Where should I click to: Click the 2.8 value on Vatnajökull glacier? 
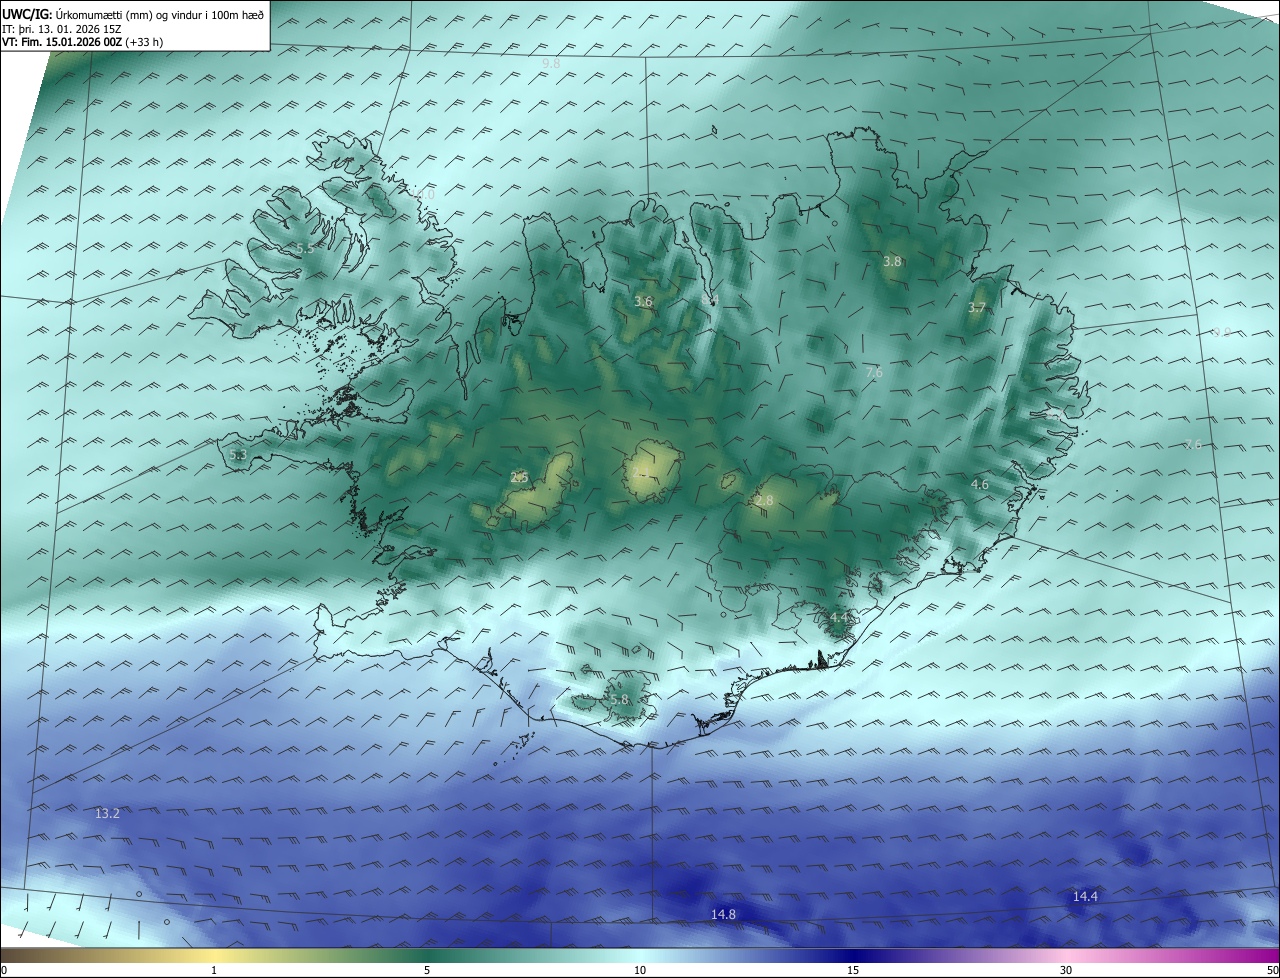(764, 500)
